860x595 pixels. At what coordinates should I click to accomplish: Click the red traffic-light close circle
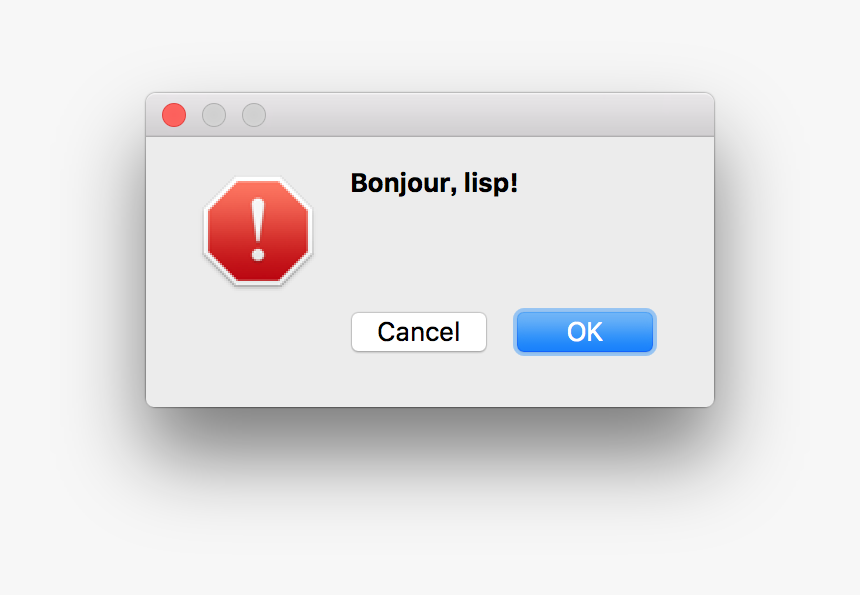pyautogui.click(x=174, y=115)
